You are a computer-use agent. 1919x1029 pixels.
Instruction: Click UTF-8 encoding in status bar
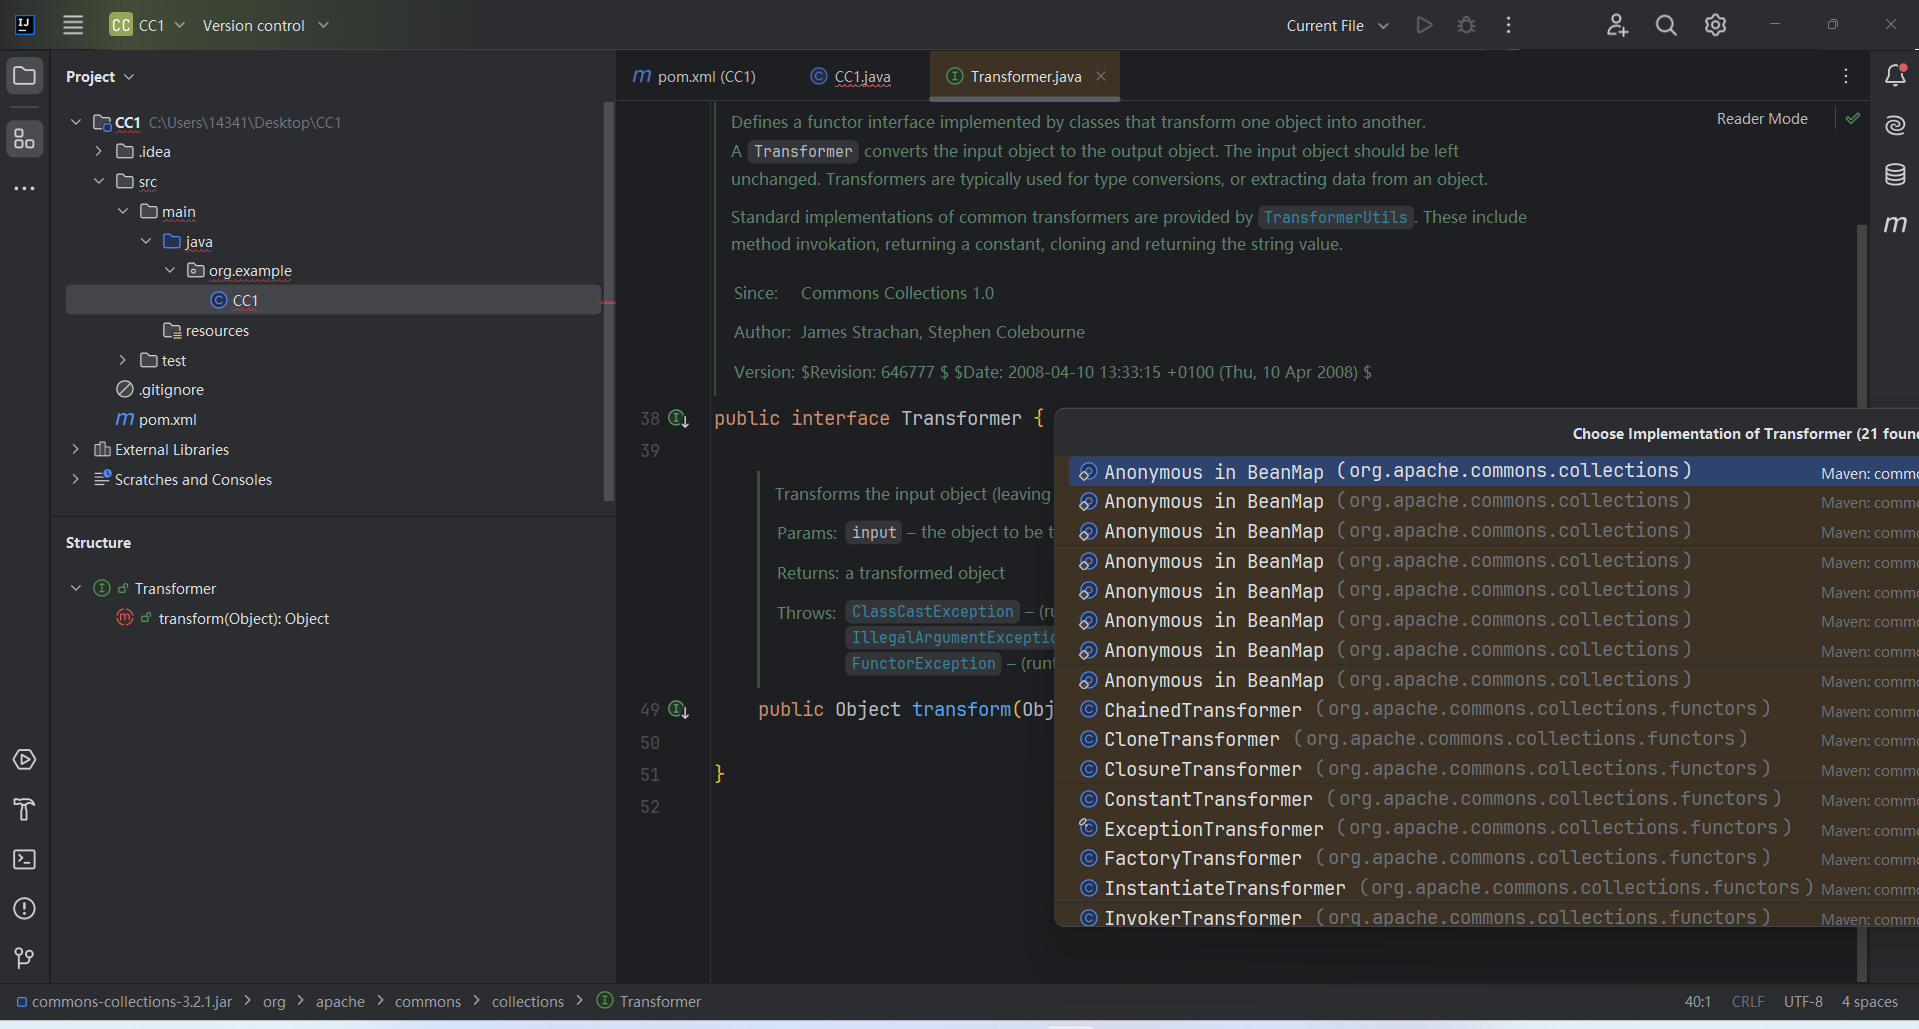[x=1802, y=1002]
